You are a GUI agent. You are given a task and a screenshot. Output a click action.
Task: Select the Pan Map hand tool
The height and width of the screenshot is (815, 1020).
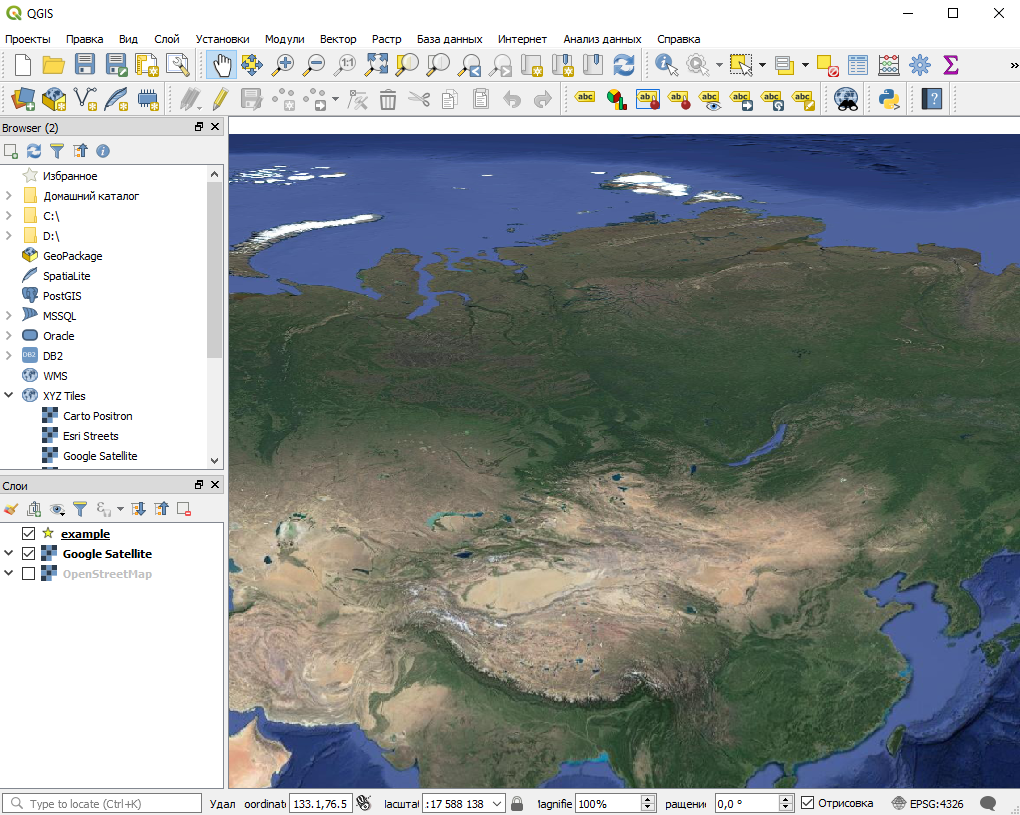[x=221, y=65]
